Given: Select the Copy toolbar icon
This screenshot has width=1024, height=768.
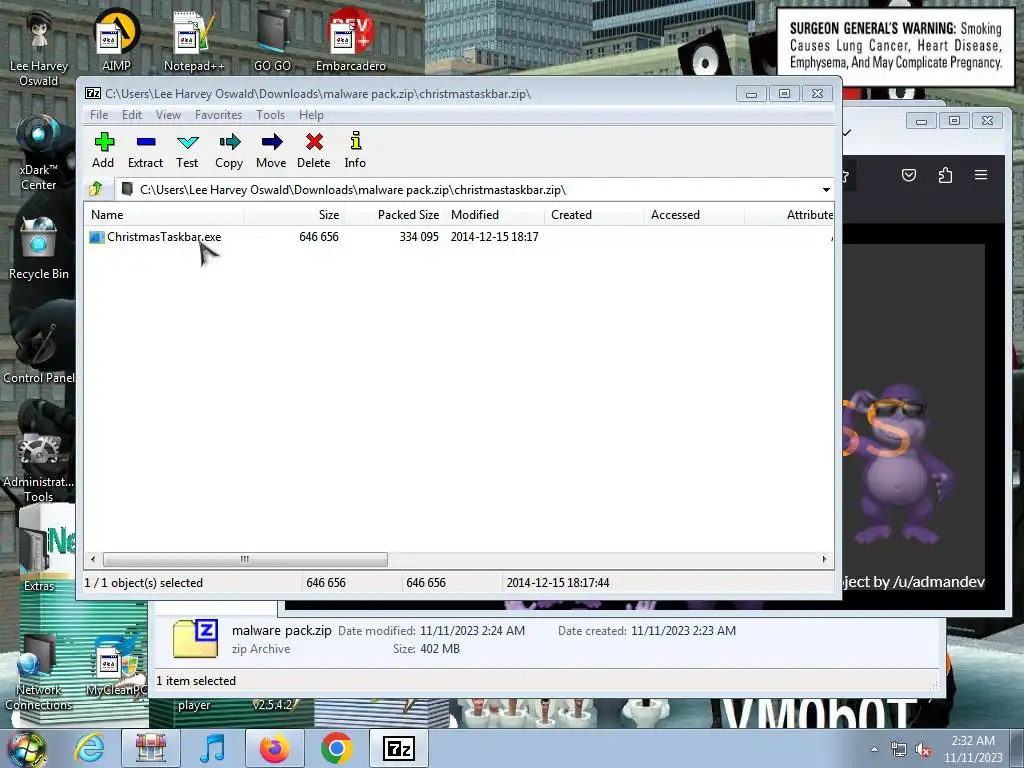Looking at the screenshot, I should [x=229, y=151].
